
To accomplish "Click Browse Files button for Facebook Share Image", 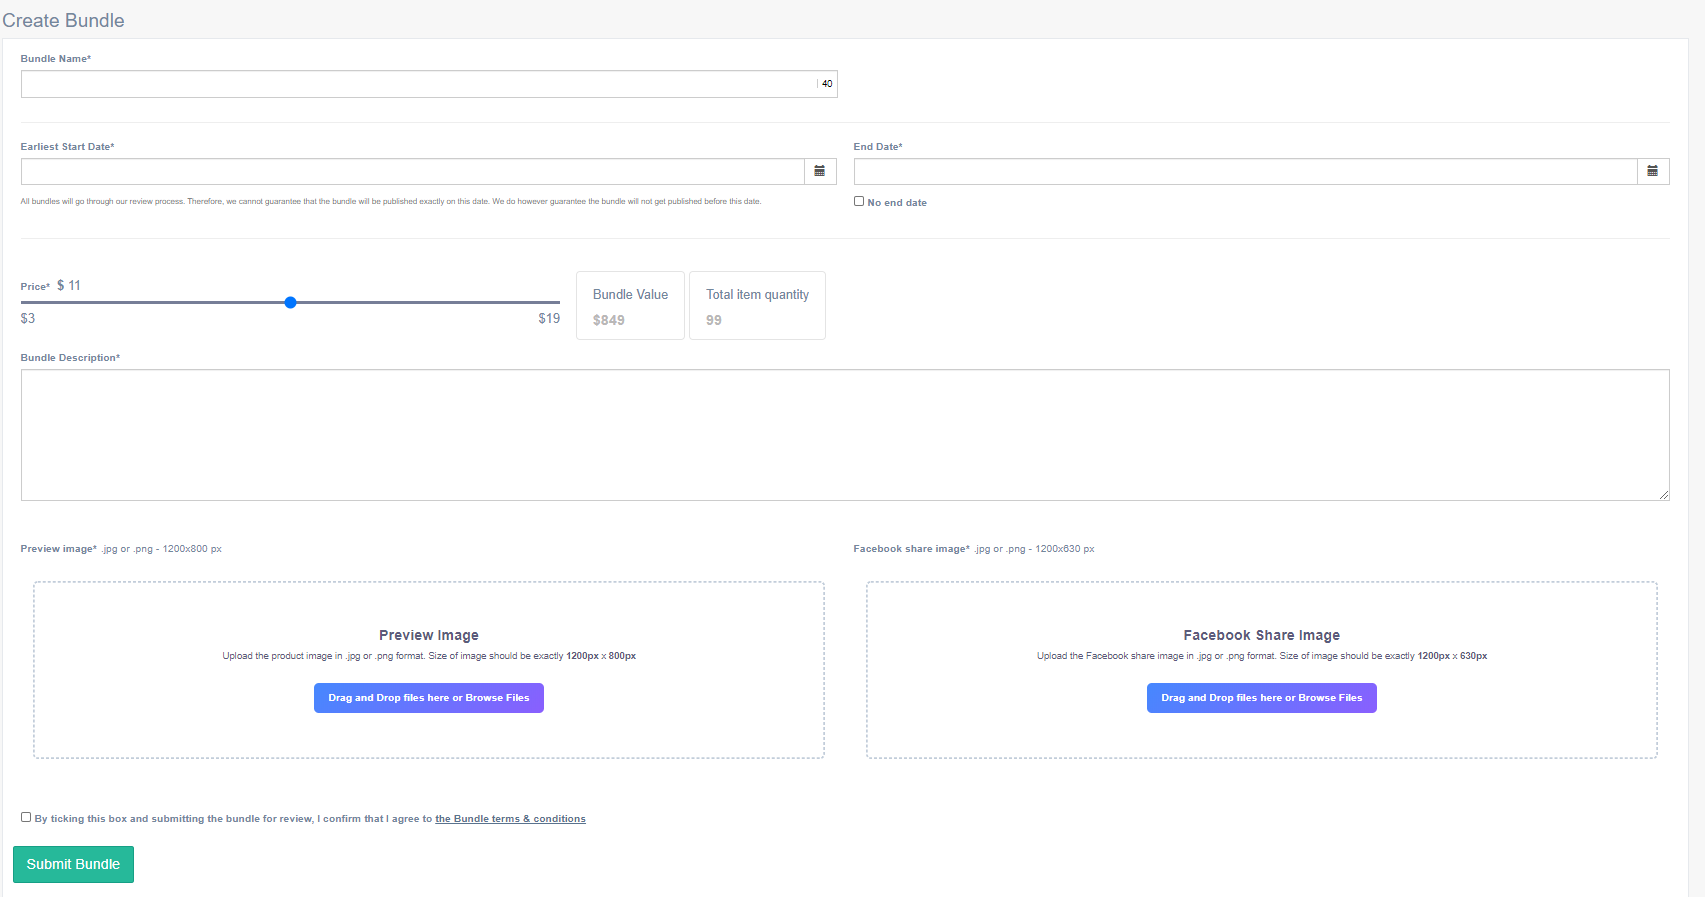I will [1262, 698].
